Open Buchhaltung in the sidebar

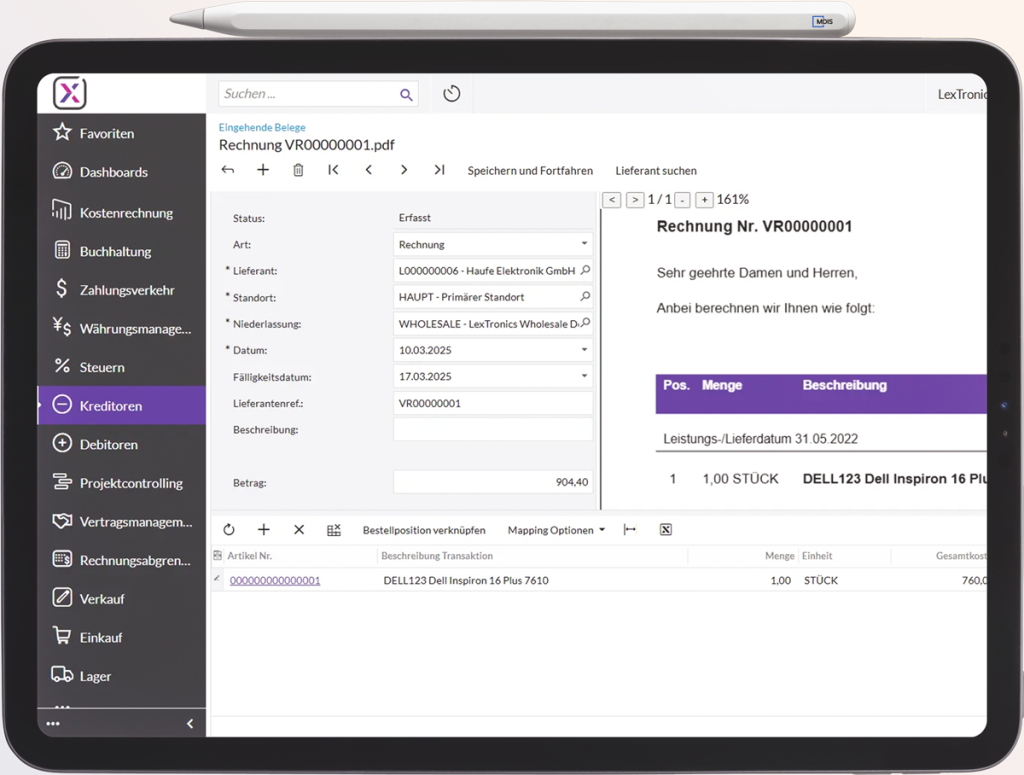coord(115,251)
